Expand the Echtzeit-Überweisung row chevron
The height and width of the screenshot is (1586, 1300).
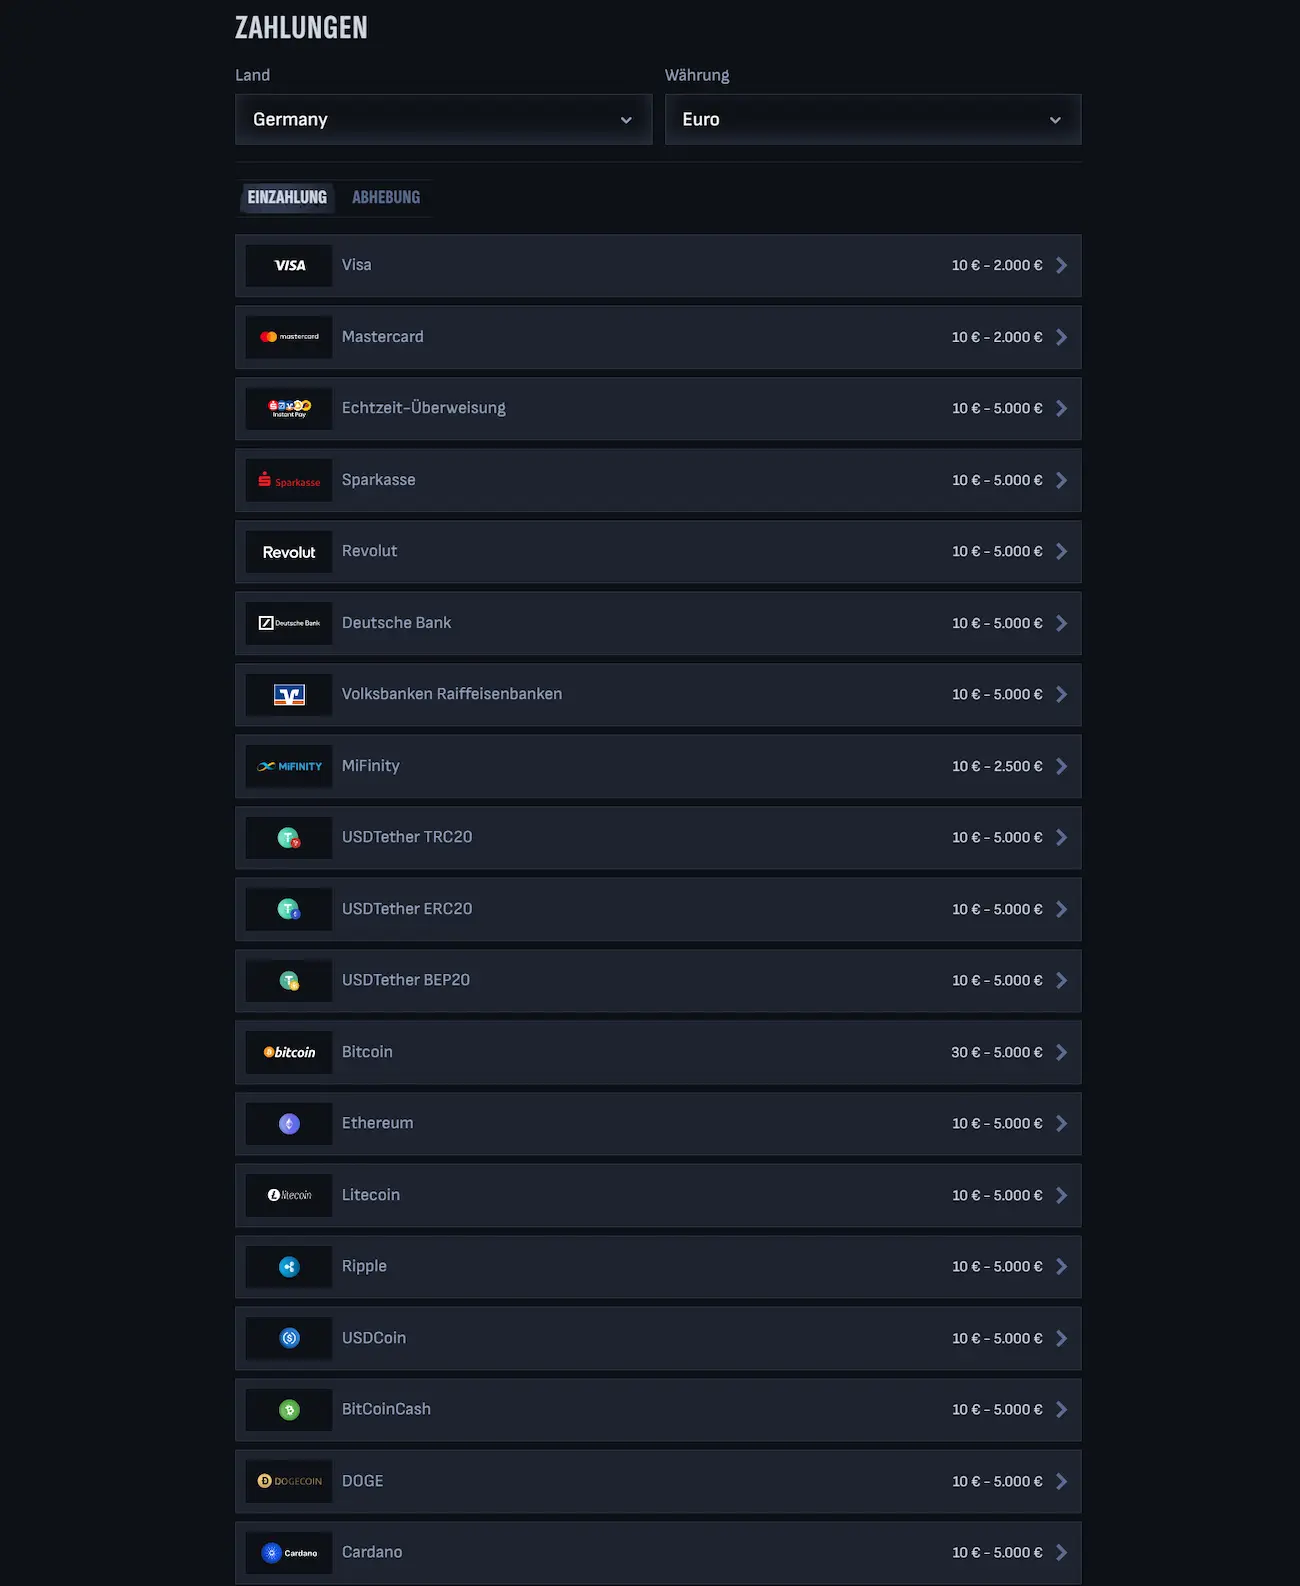click(x=1061, y=408)
